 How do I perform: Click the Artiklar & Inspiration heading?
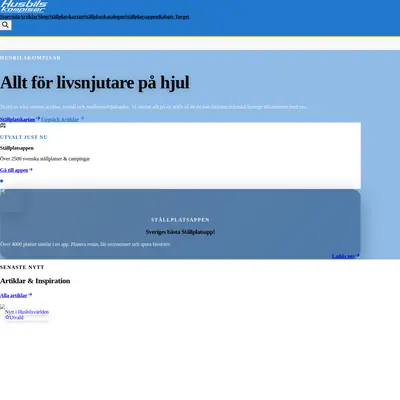[35, 281]
